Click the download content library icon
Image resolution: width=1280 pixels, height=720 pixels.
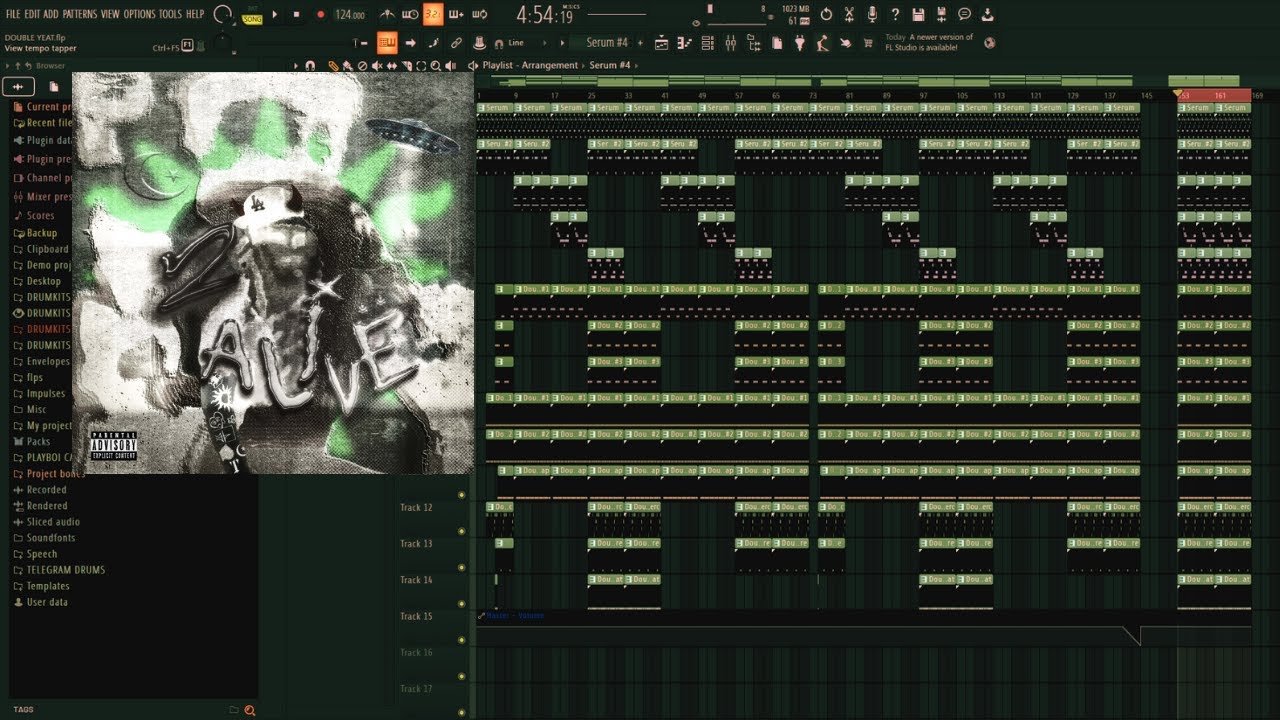(x=988, y=14)
